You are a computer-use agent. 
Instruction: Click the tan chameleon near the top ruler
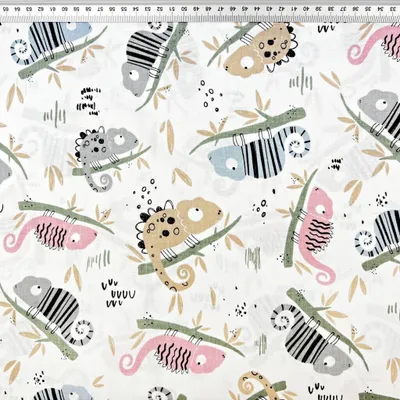click(x=260, y=49)
